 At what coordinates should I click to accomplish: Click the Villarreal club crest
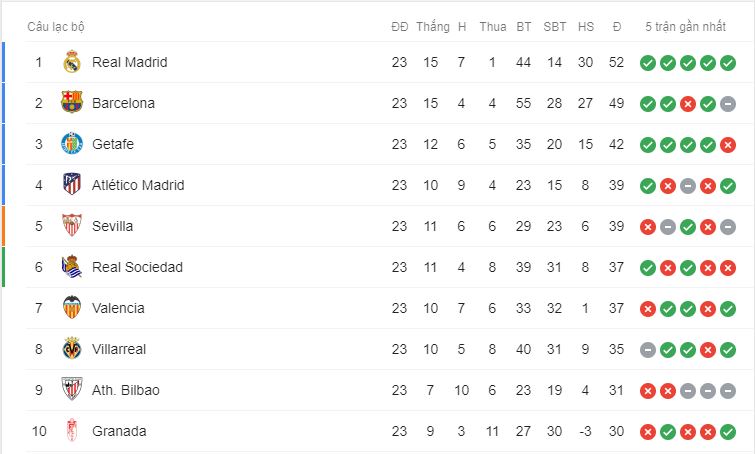click(72, 349)
